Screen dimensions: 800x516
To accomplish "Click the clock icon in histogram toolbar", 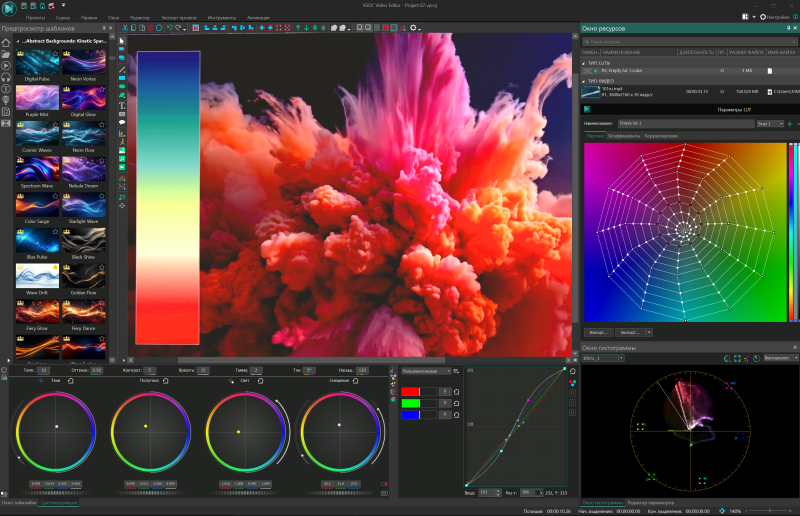I will [757, 358].
